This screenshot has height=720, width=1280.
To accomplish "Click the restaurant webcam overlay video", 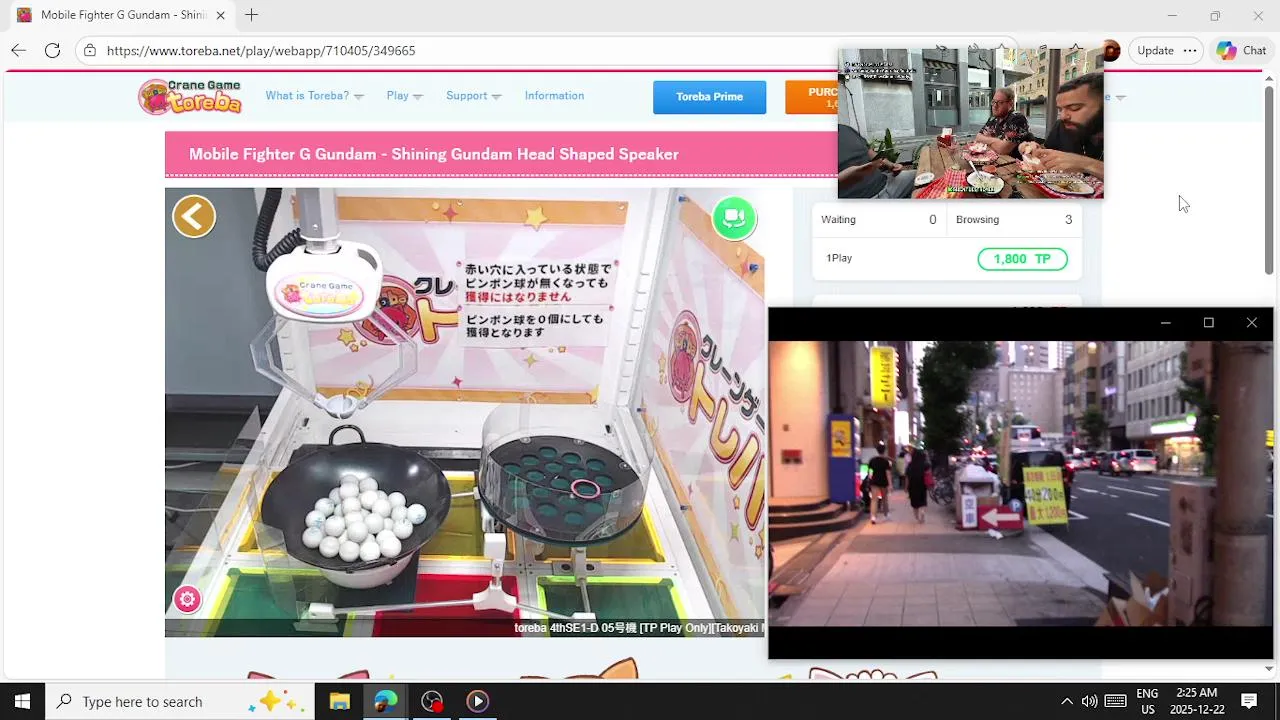I will pos(970,122).
